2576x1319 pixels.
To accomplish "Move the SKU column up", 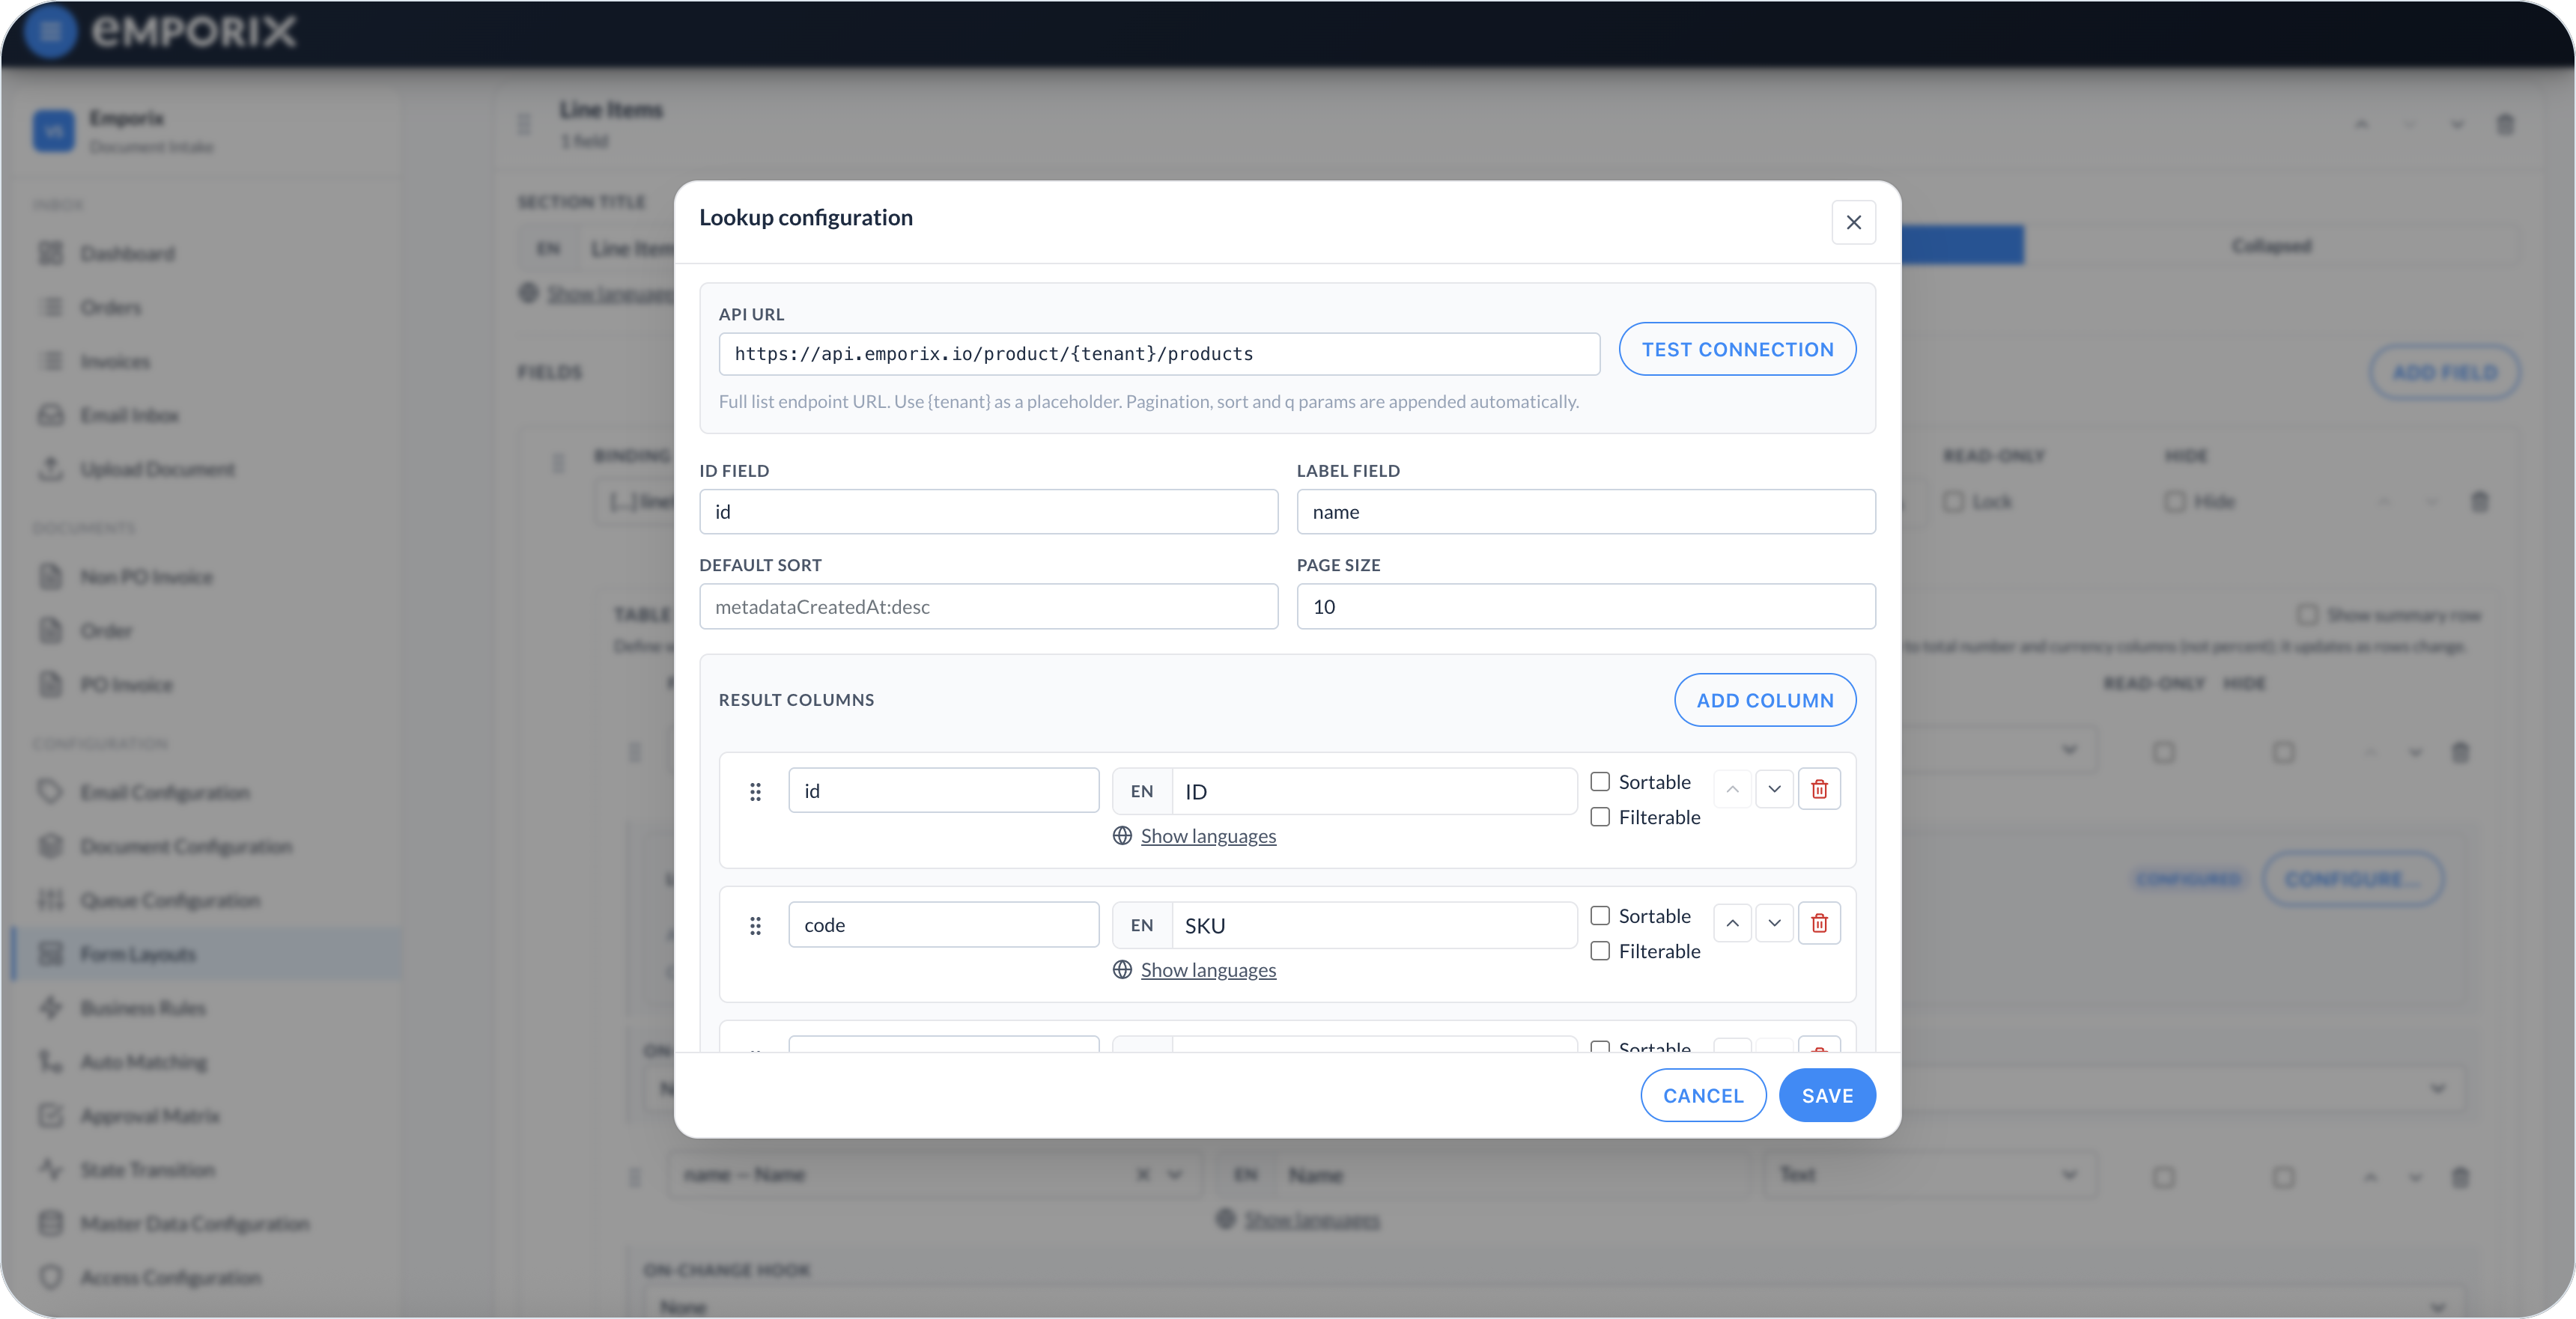I will click(x=1732, y=923).
